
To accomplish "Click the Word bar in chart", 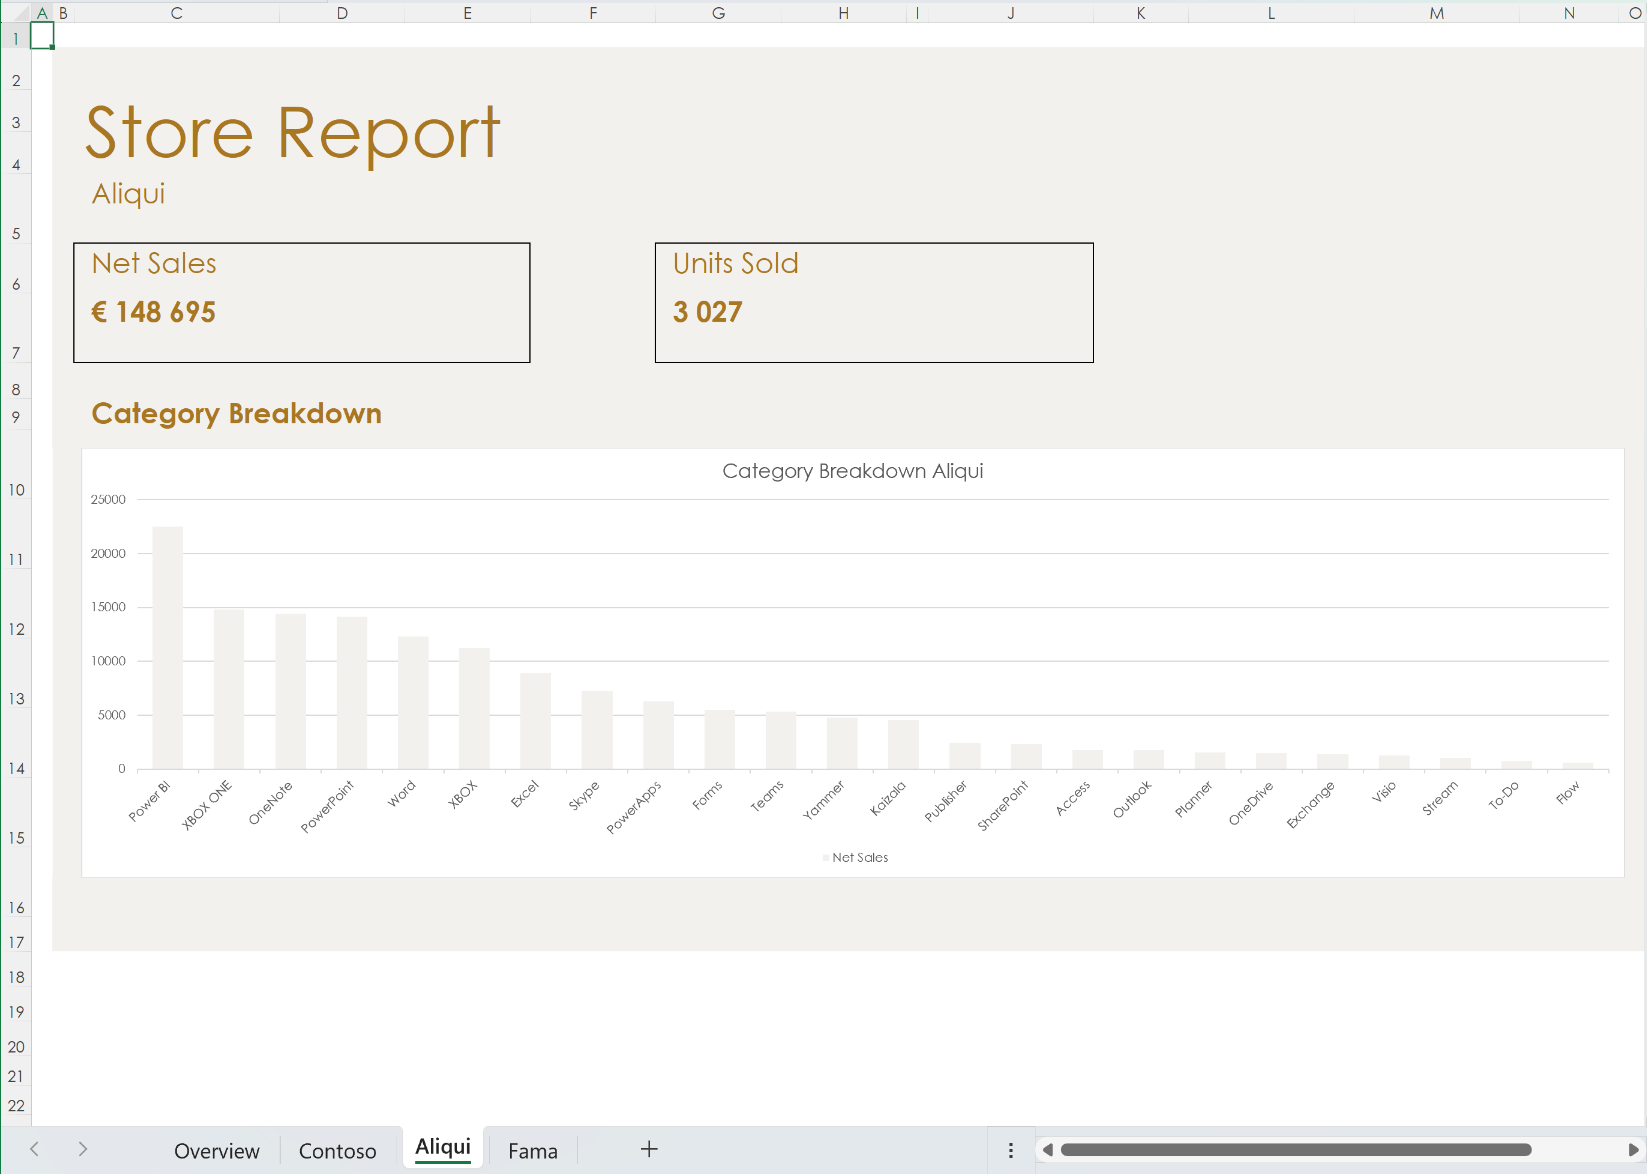I will click(413, 703).
